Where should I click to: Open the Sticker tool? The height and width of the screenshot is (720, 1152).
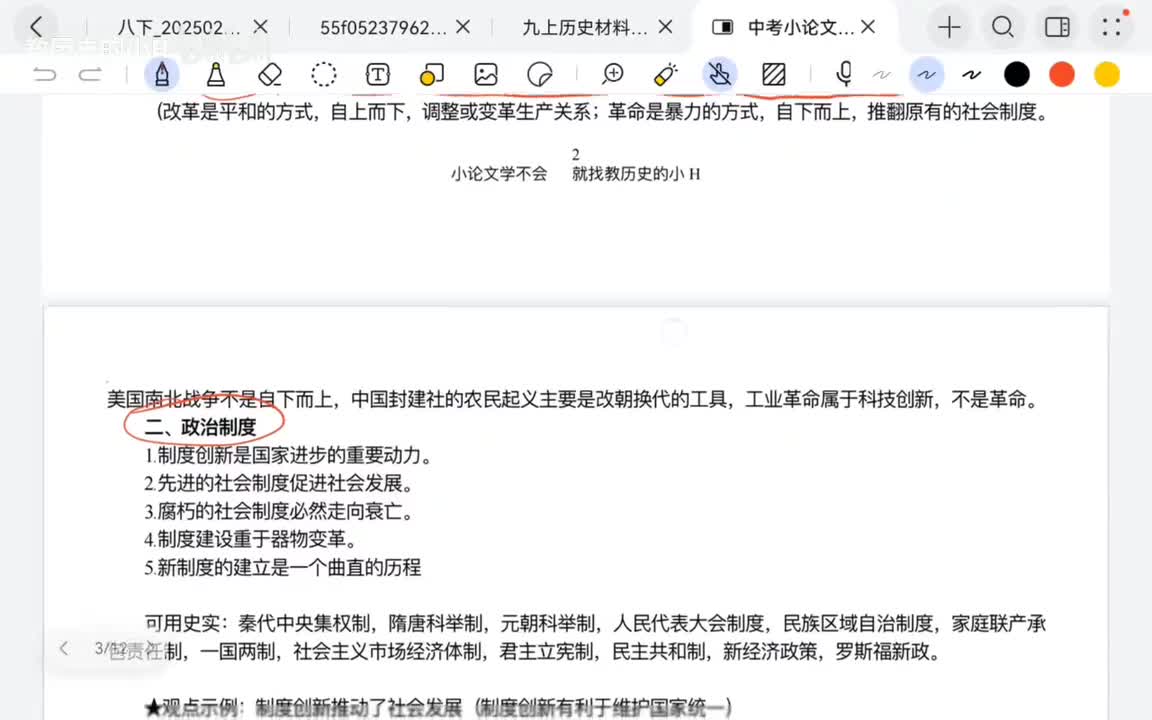click(x=540, y=74)
